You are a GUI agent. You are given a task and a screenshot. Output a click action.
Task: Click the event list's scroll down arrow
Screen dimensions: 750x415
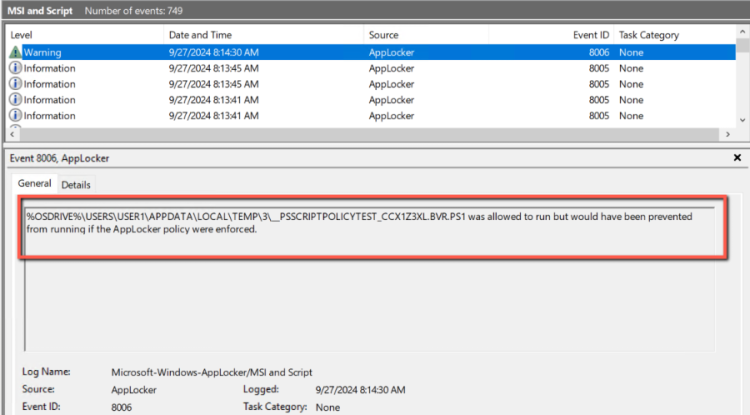pos(741,120)
